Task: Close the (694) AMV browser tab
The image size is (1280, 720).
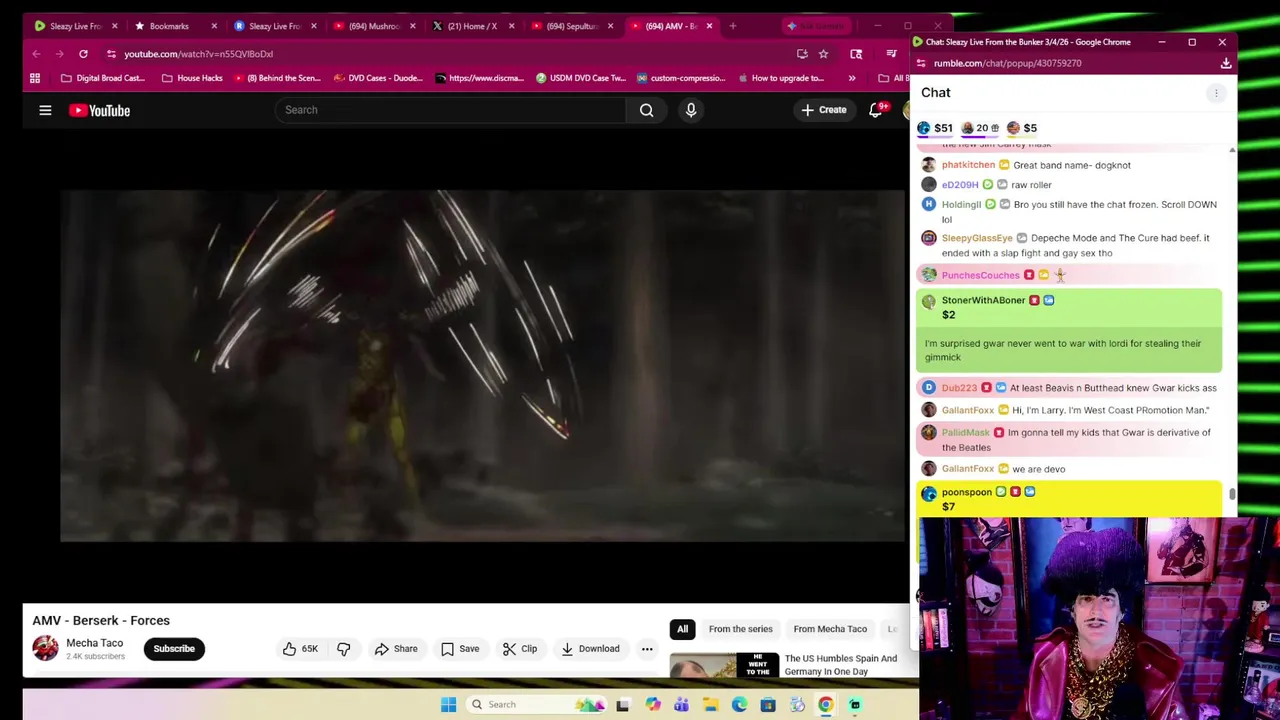Action: pyautogui.click(x=709, y=26)
